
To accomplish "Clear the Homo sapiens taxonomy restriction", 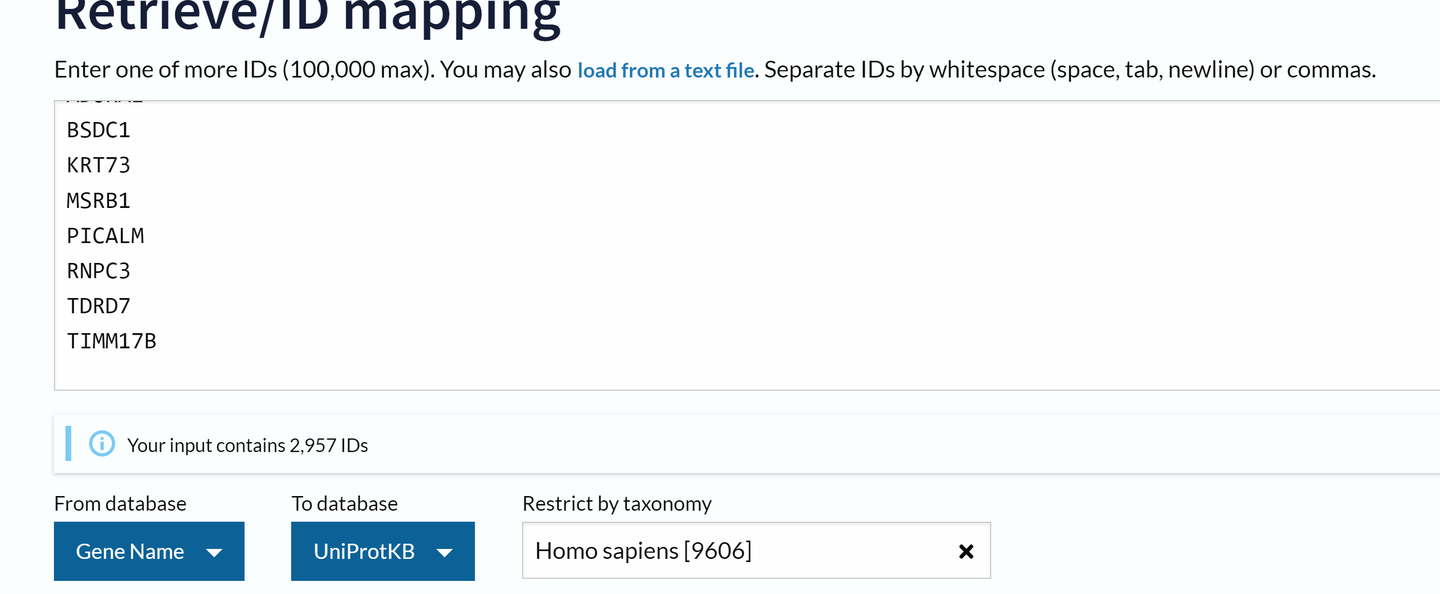I will tap(966, 551).
